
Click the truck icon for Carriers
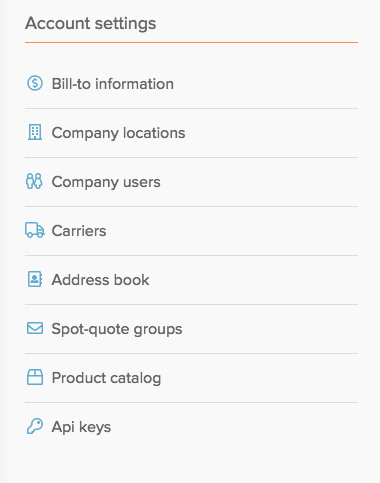[35, 230]
